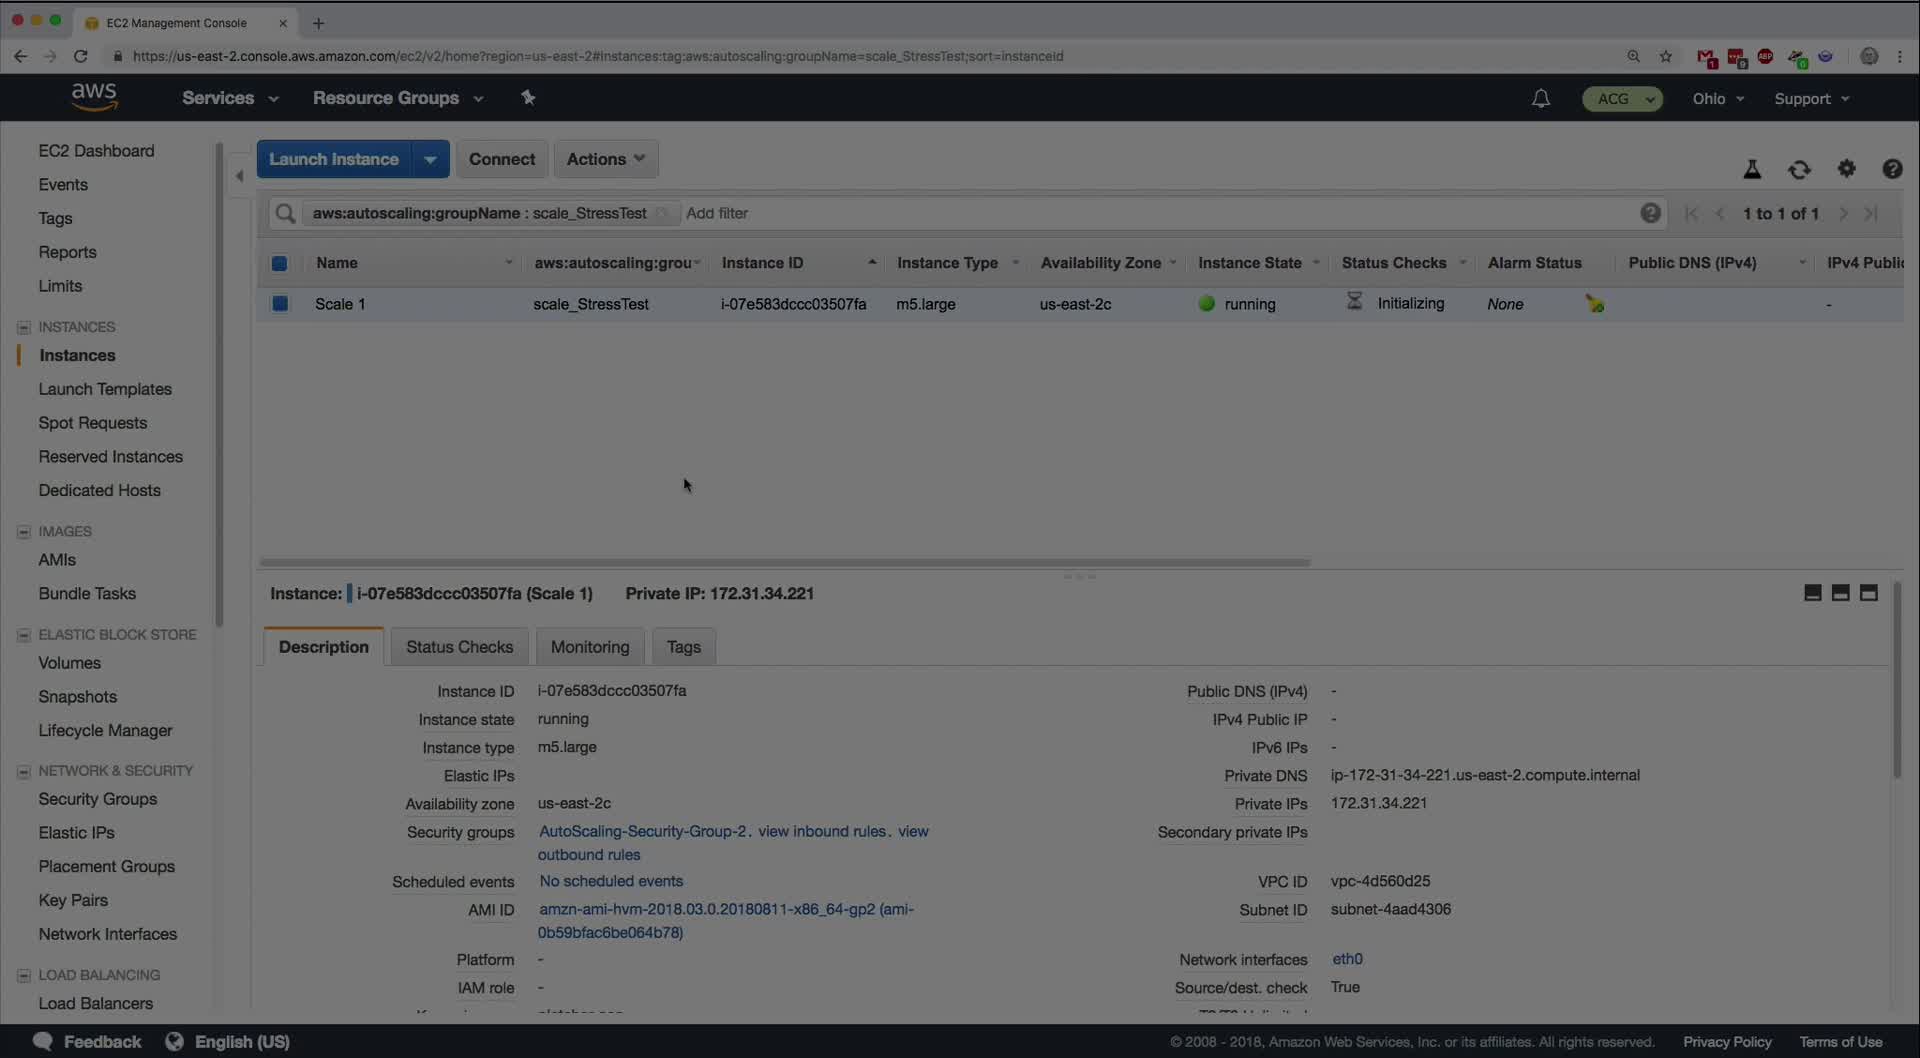Click the search magnifier in filter bar
Screen dimensions: 1920x1058
tap(285, 213)
